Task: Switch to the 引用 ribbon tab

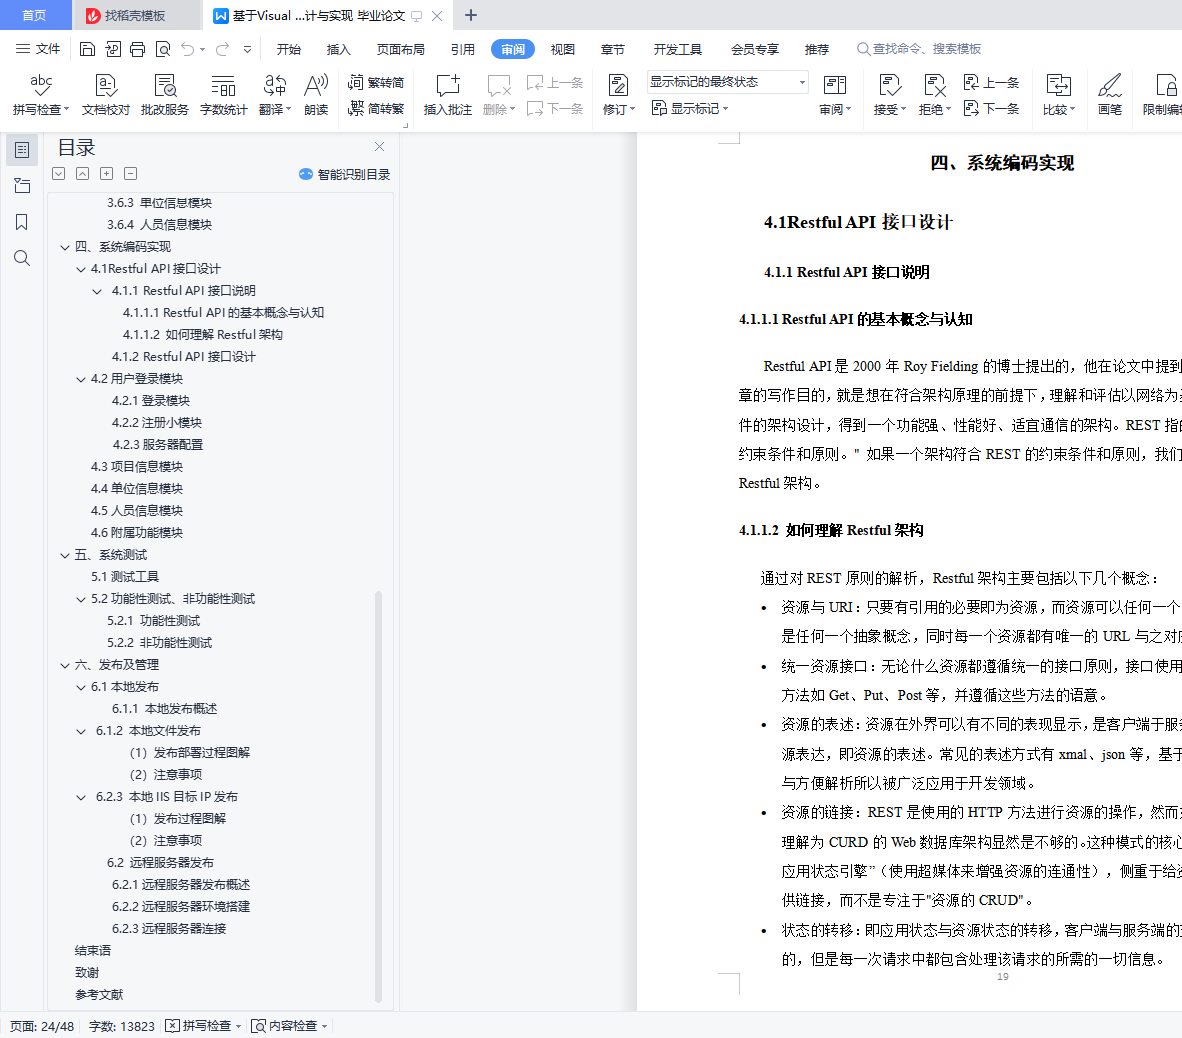Action: [x=463, y=49]
